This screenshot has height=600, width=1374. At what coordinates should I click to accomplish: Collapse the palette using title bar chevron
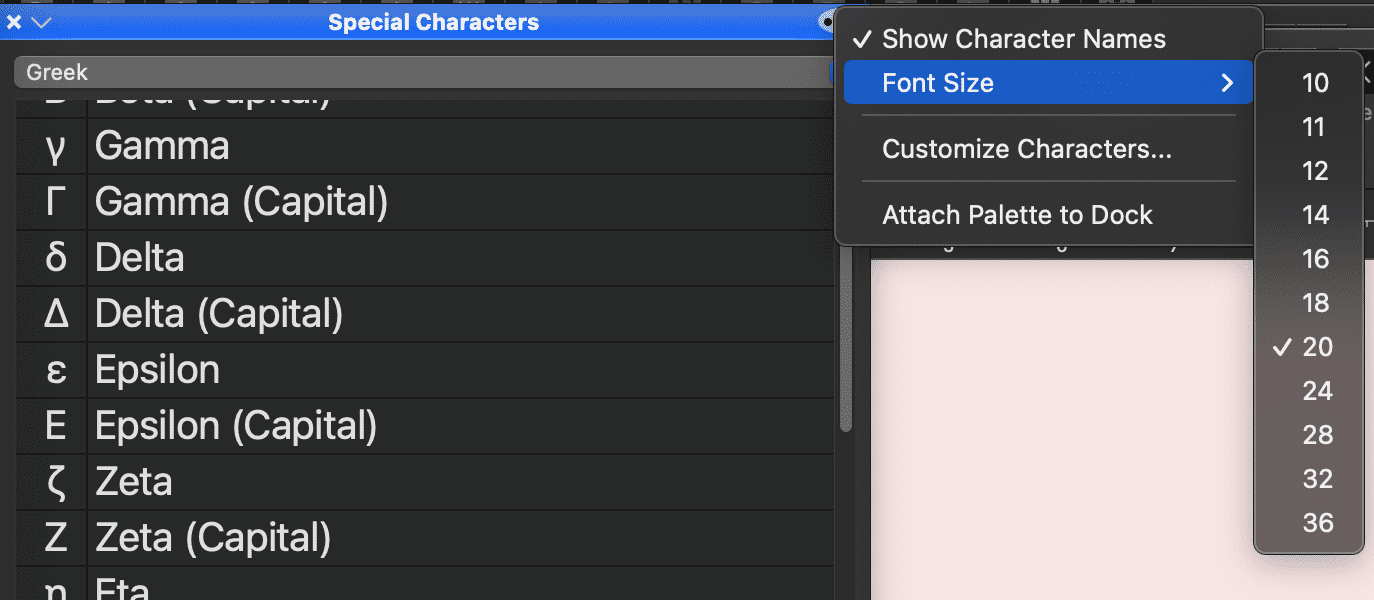41,22
